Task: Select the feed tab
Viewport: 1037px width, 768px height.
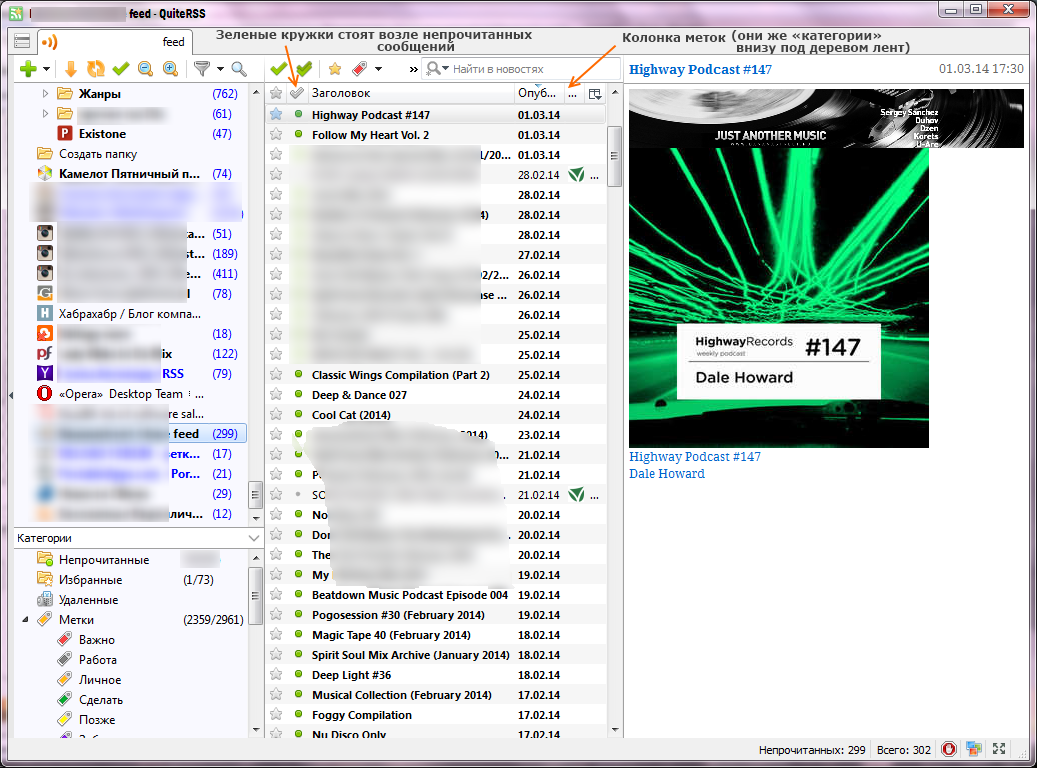Action: coord(114,42)
